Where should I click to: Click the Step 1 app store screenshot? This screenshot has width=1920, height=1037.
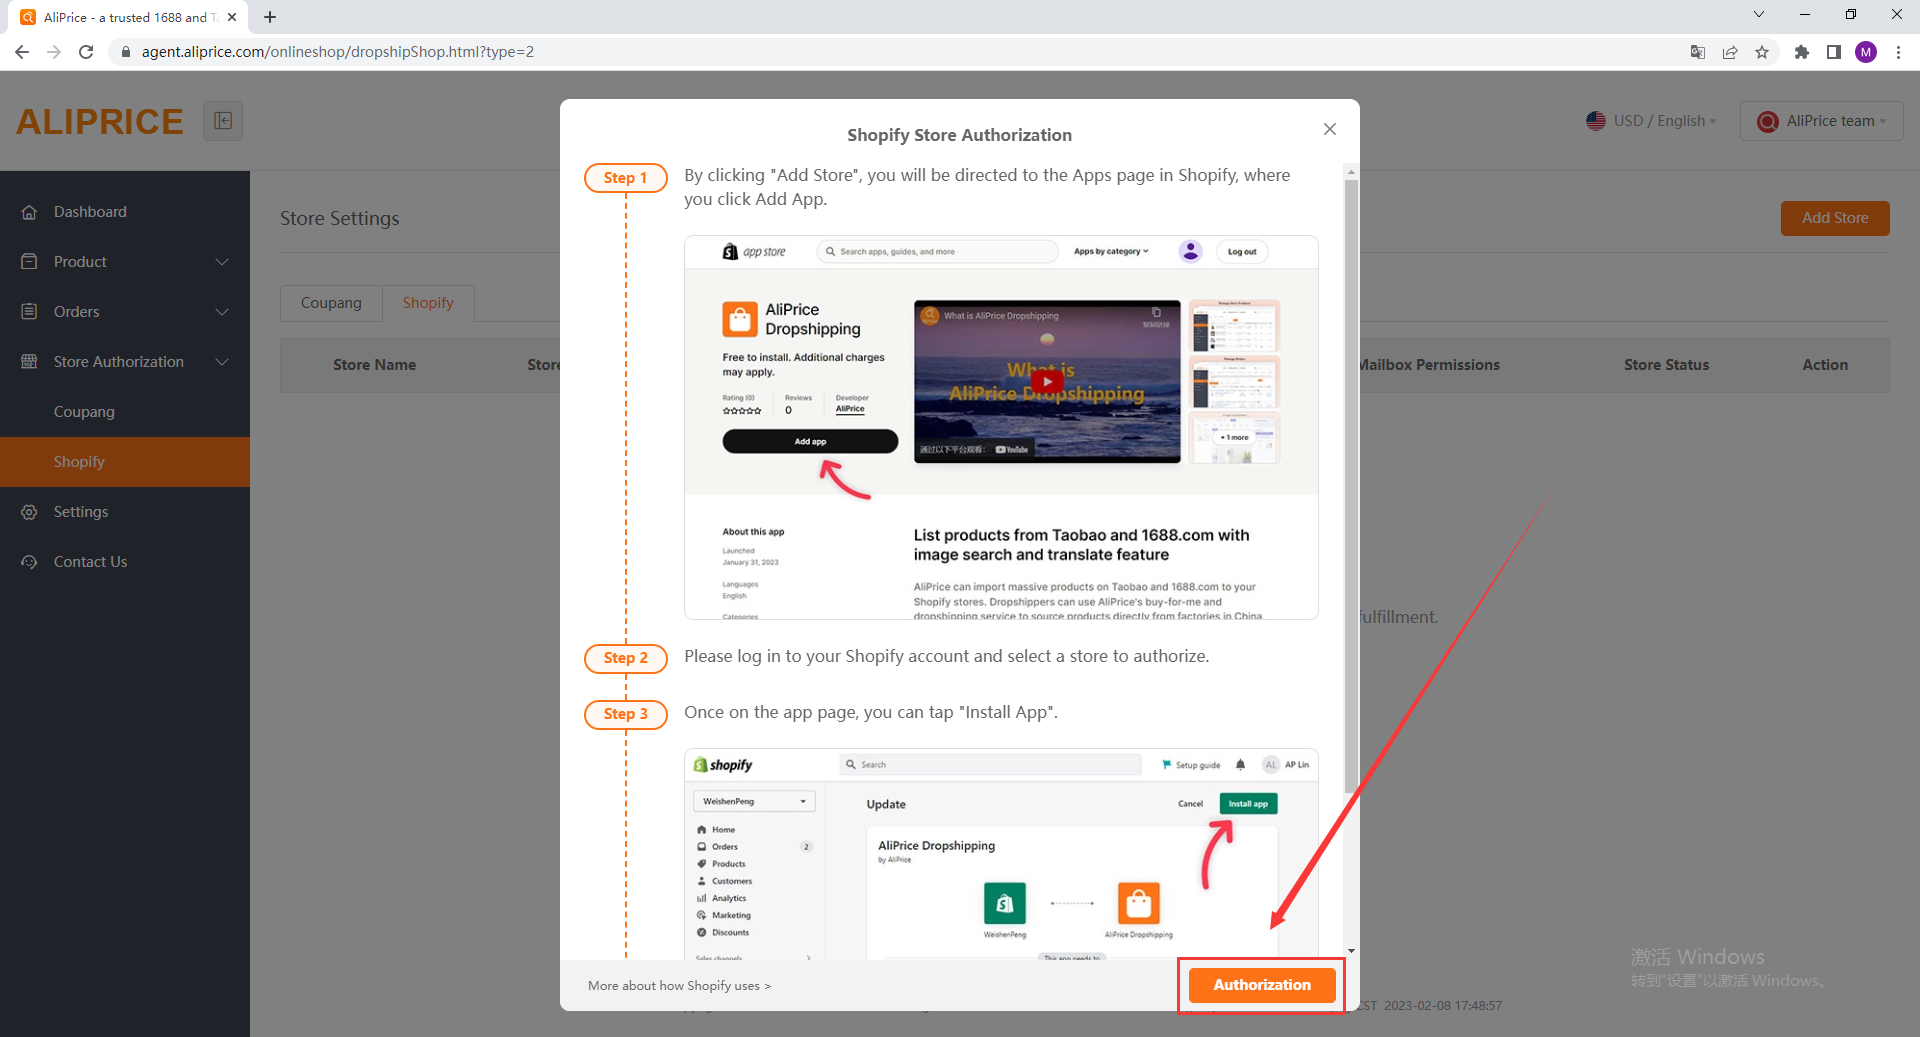(x=1001, y=428)
